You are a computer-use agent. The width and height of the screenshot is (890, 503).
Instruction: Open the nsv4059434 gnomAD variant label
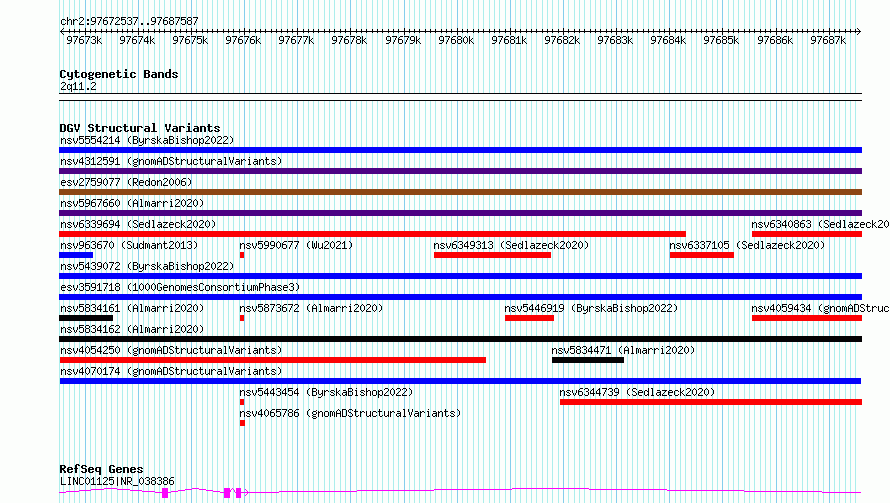tap(820, 308)
